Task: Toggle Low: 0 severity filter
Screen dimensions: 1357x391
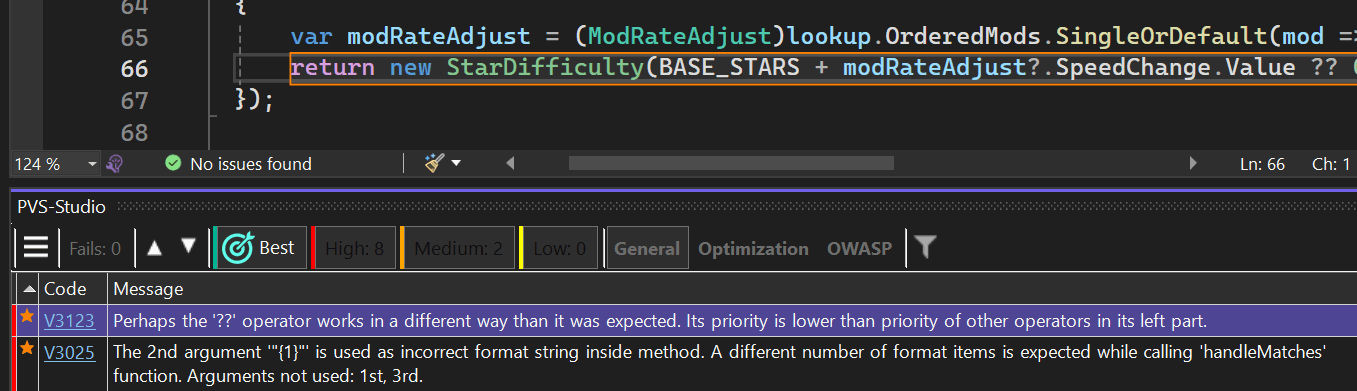Action: [558, 248]
